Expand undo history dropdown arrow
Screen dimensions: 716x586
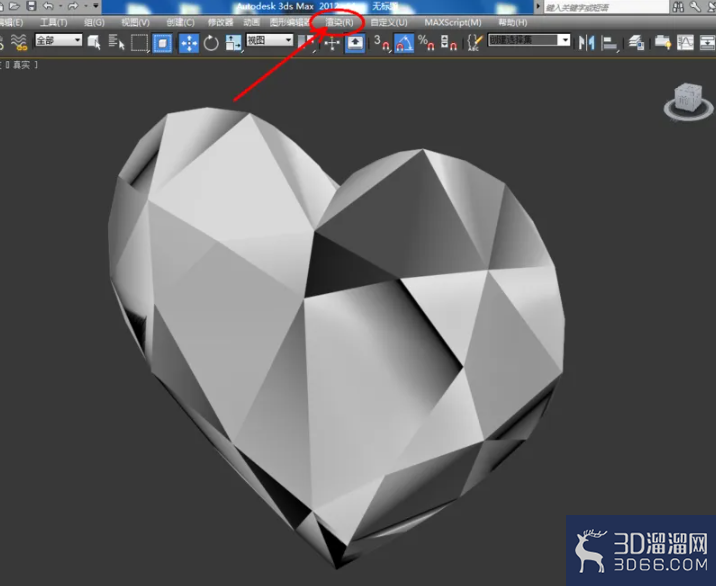coord(60,6)
